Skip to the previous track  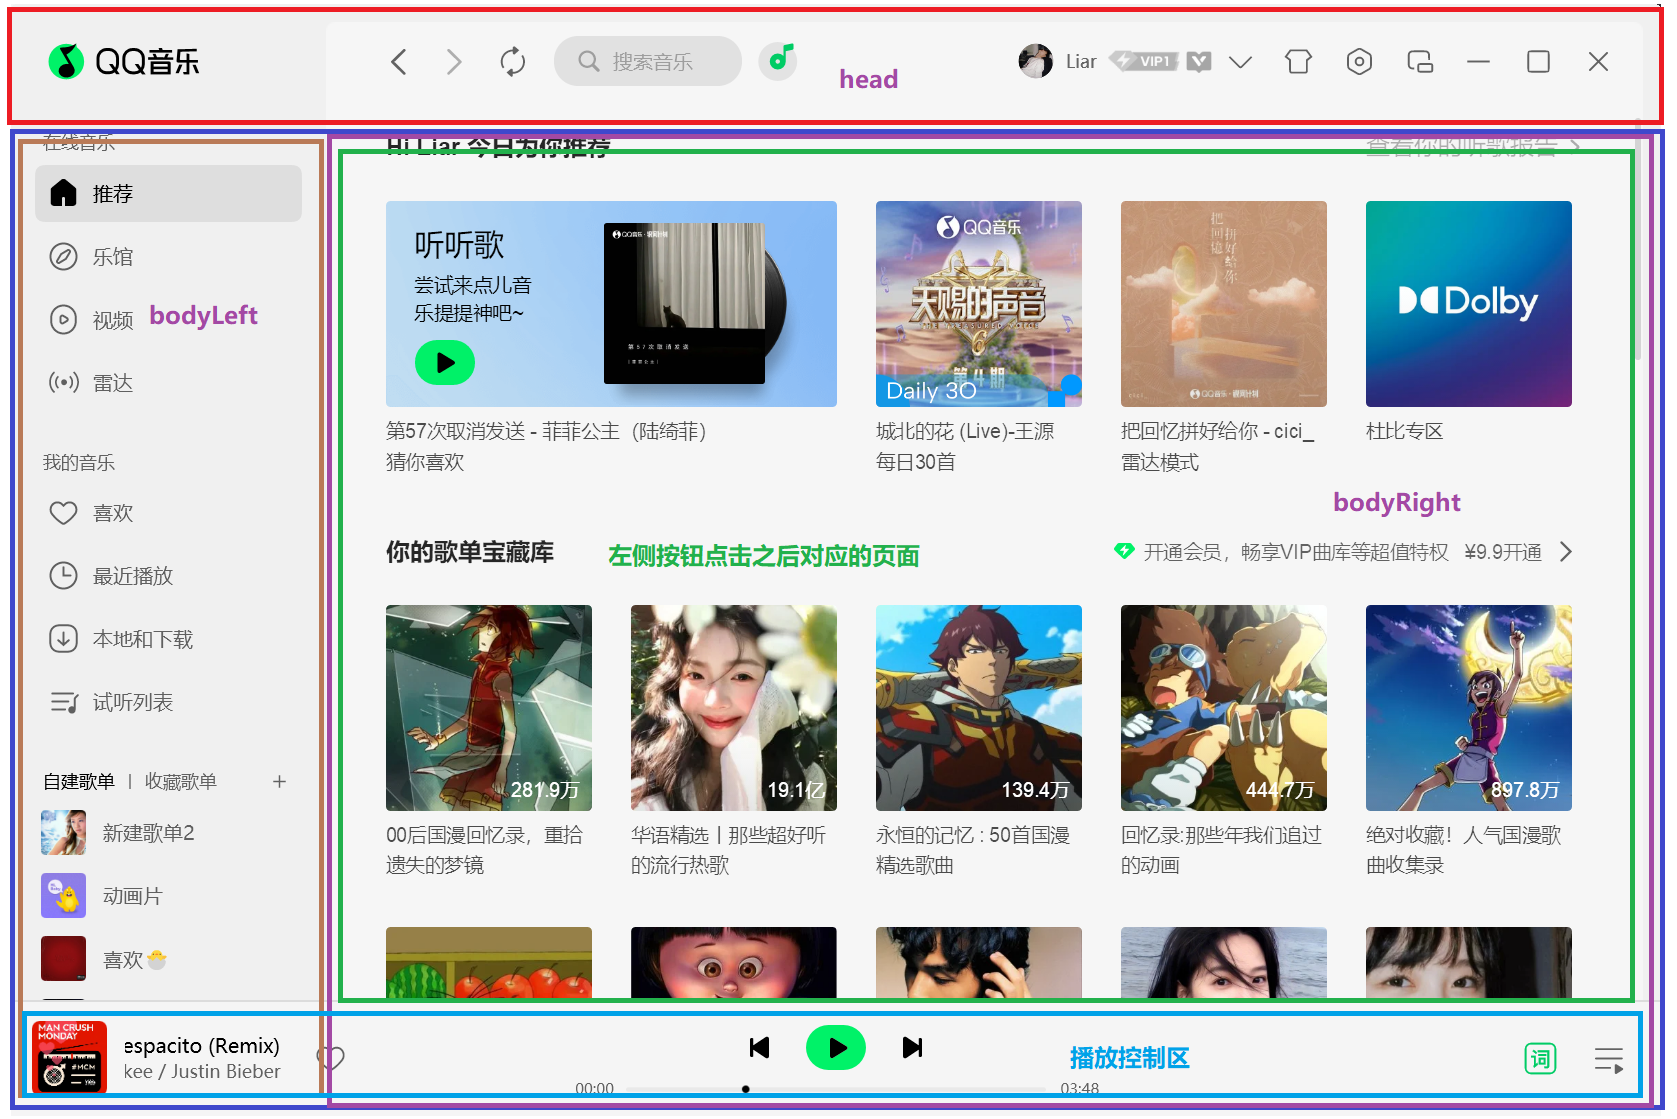click(760, 1047)
